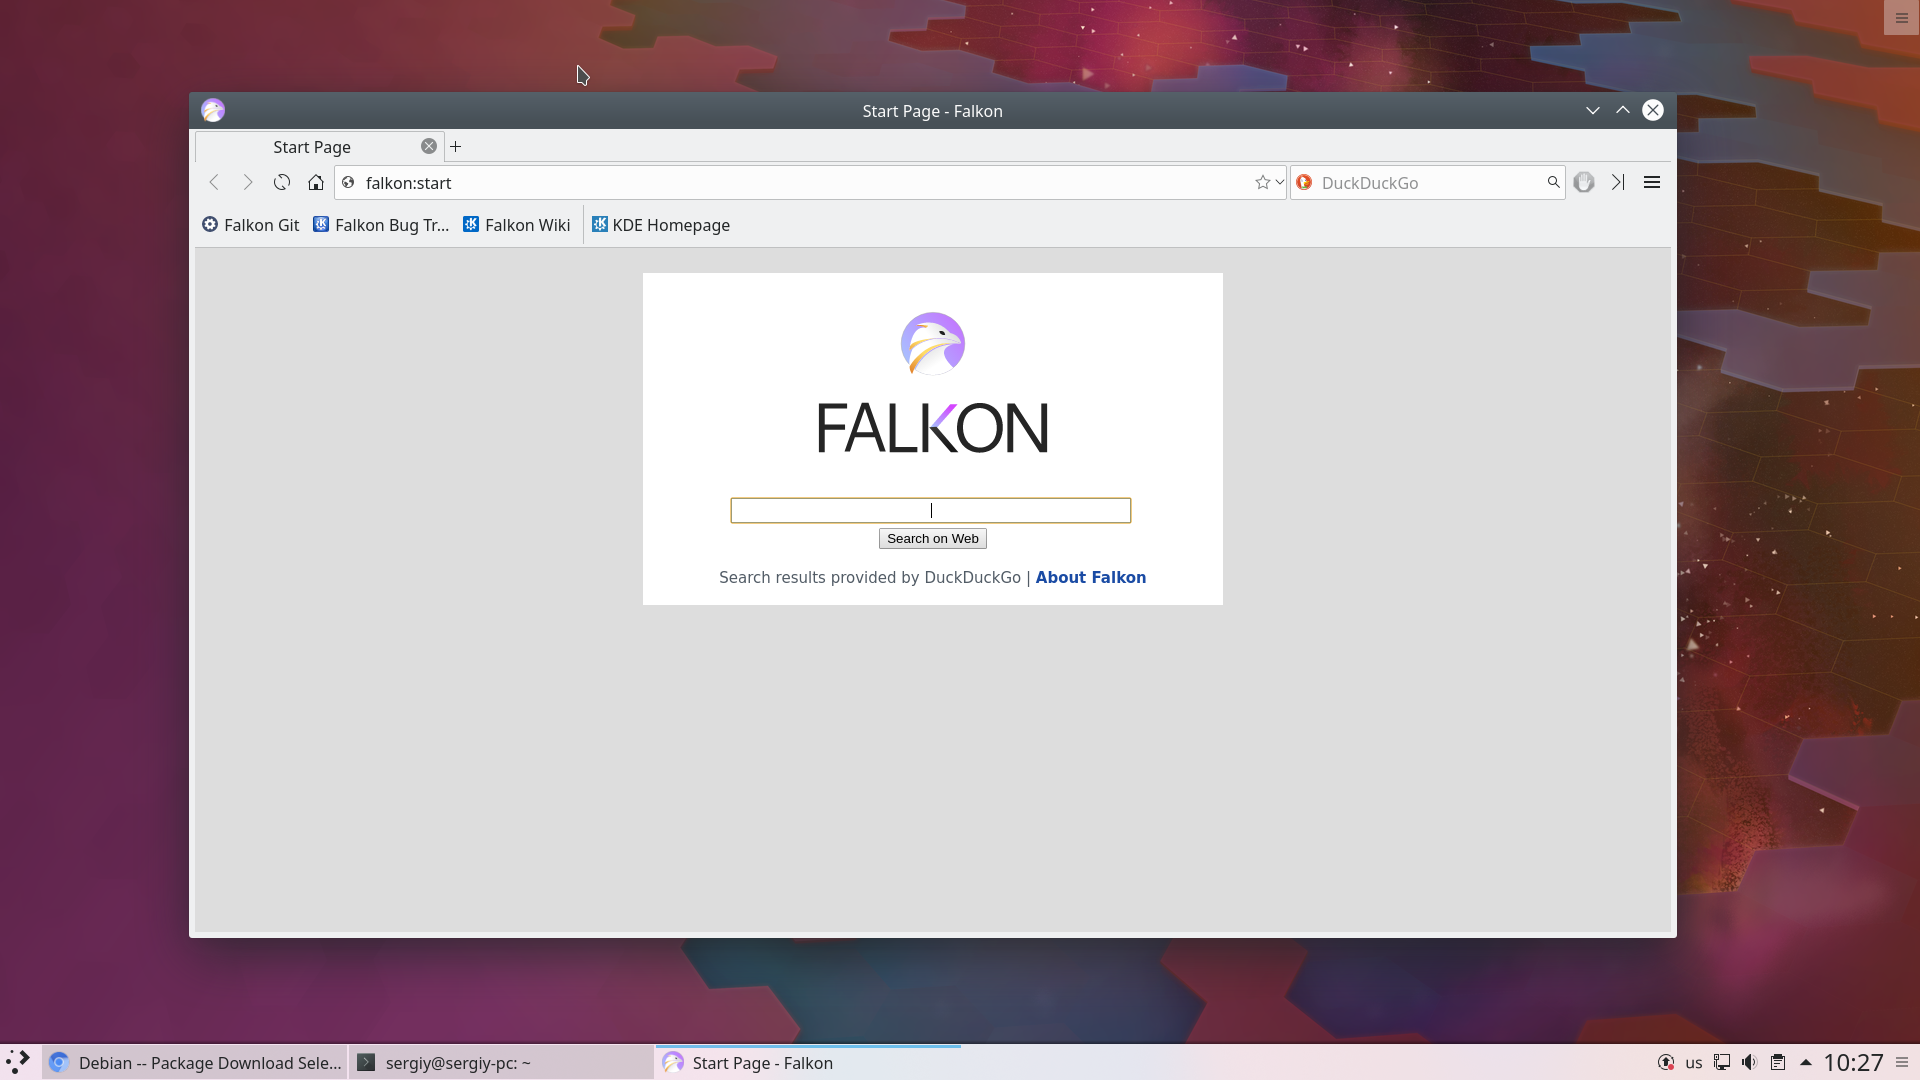1920x1080 pixels.
Task: Bookmark this page with the star icon
Action: [x=1262, y=182]
